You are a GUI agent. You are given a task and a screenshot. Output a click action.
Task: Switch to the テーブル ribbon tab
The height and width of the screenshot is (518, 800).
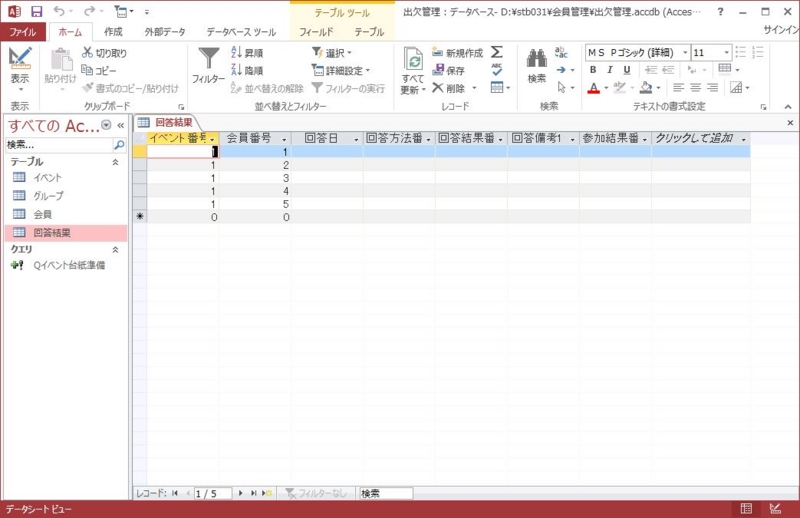(369, 32)
